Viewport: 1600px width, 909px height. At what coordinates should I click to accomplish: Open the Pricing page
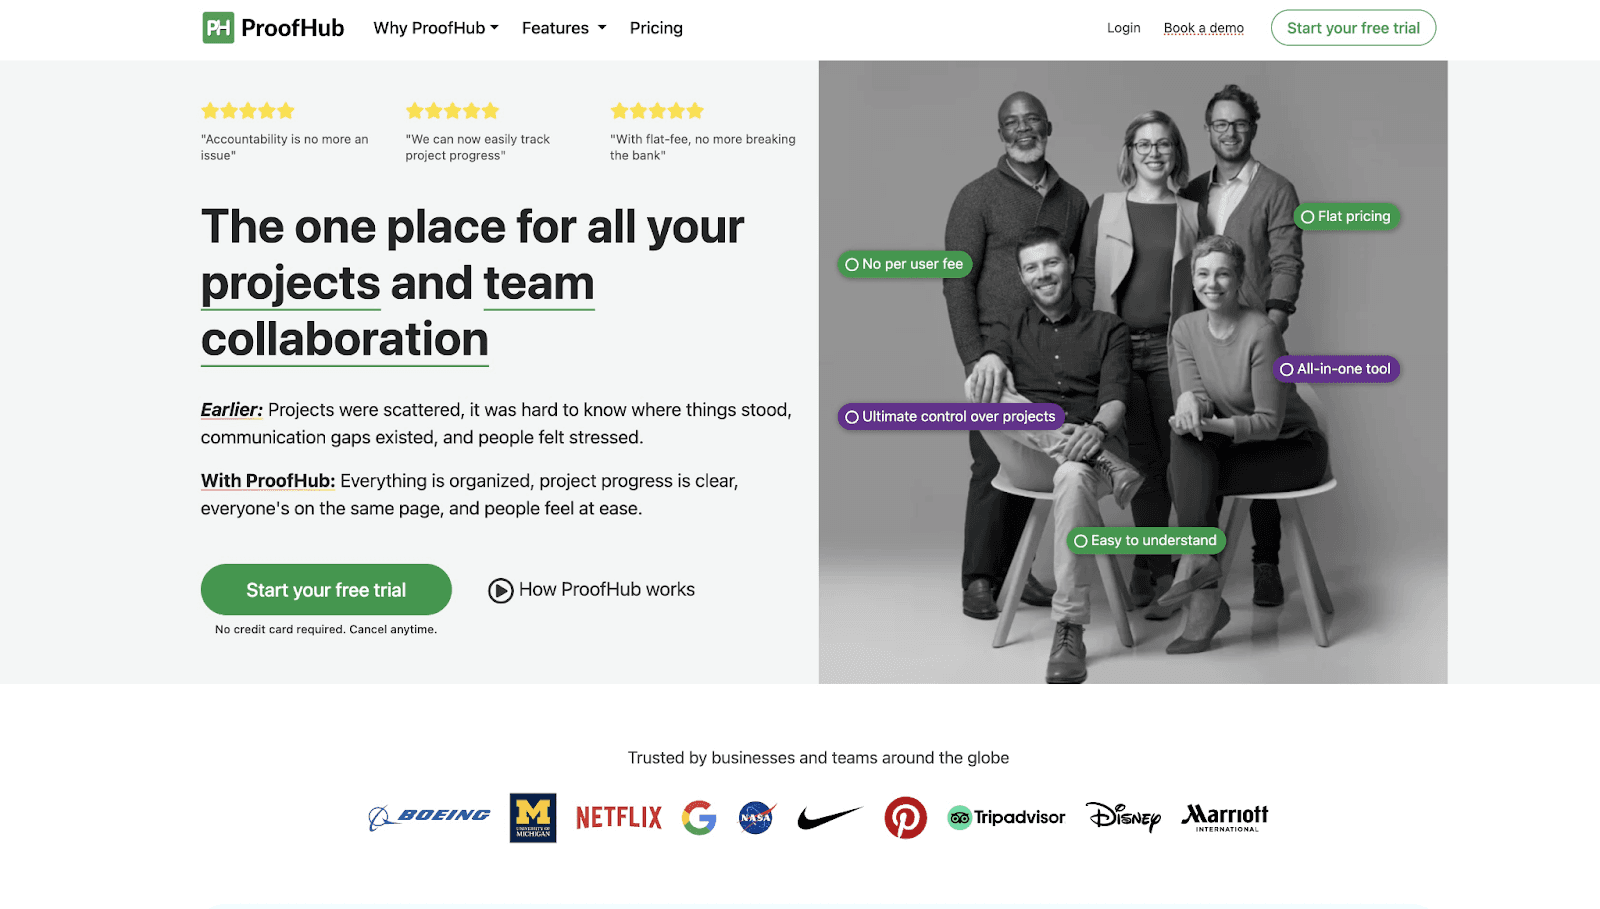tap(656, 28)
